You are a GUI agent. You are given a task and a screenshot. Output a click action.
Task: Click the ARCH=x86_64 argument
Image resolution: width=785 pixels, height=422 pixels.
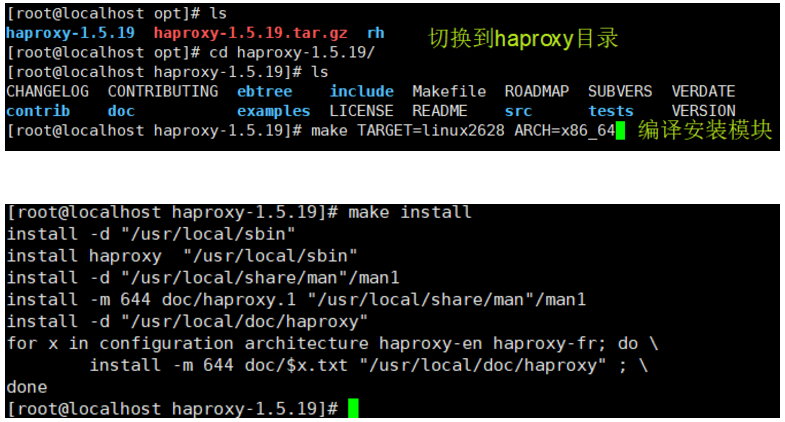point(565,131)
